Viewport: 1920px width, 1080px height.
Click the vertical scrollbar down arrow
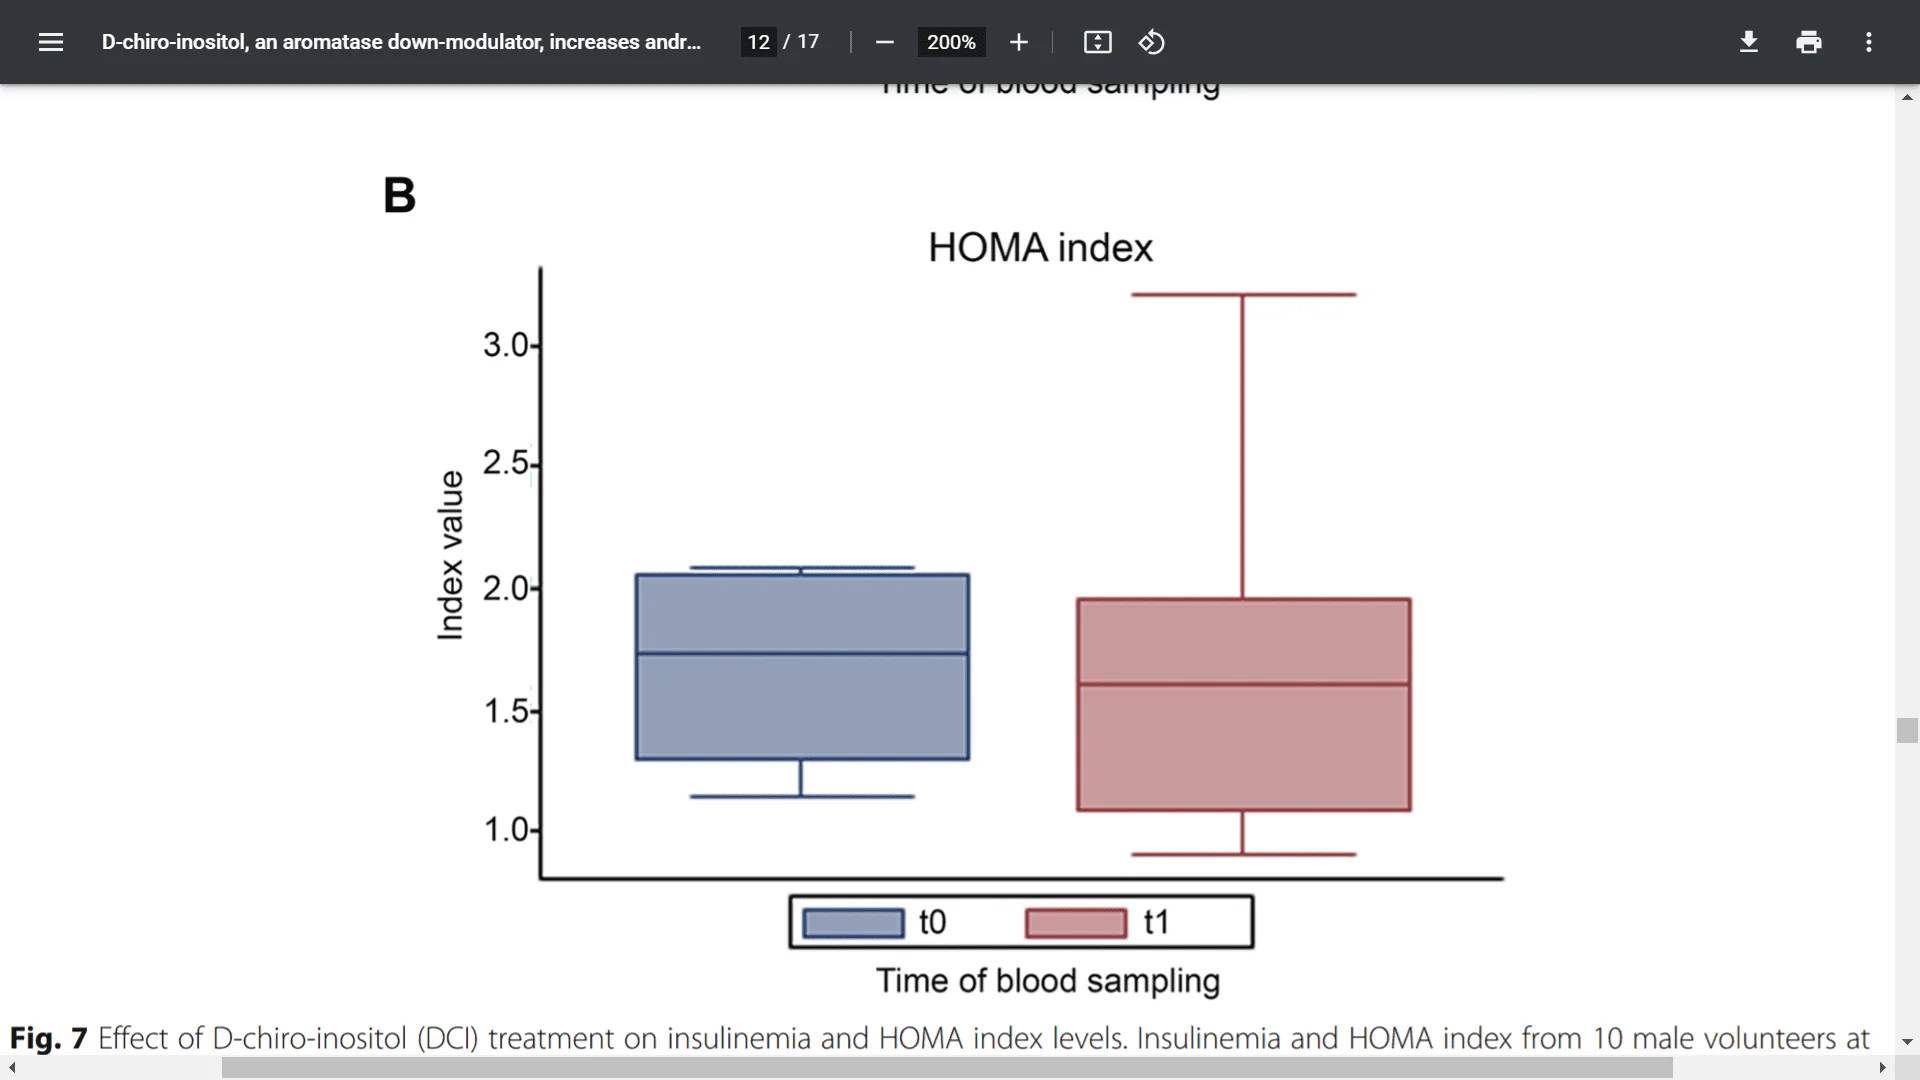(1907, 1042)
